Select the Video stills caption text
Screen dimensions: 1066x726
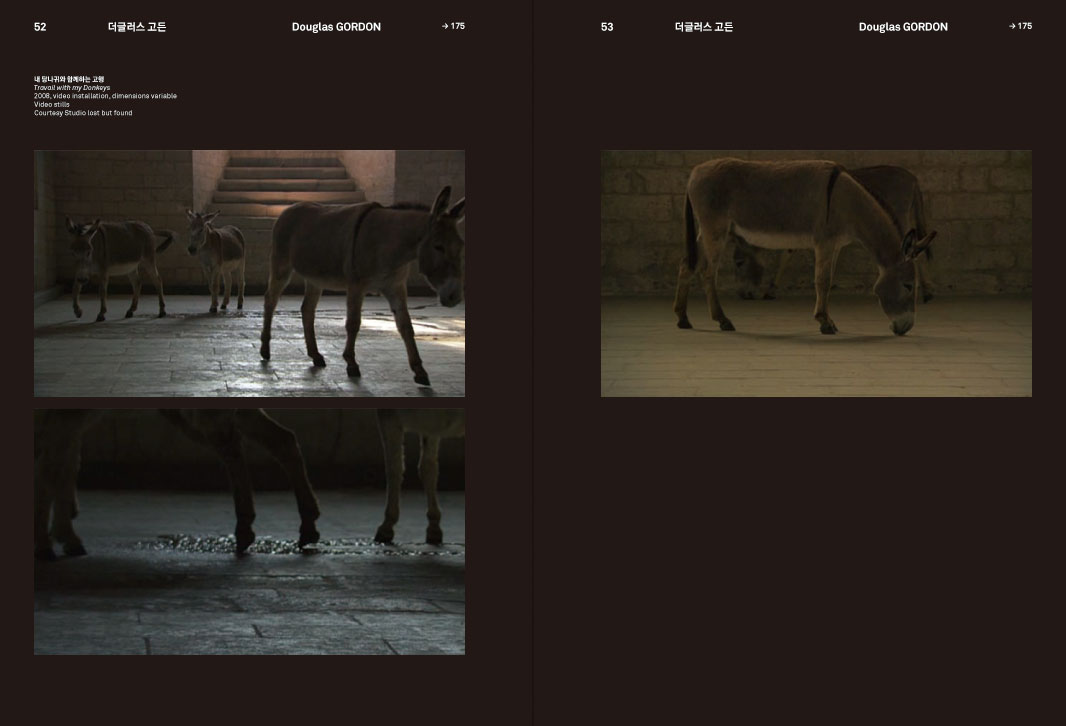click(x=52, y=104)
